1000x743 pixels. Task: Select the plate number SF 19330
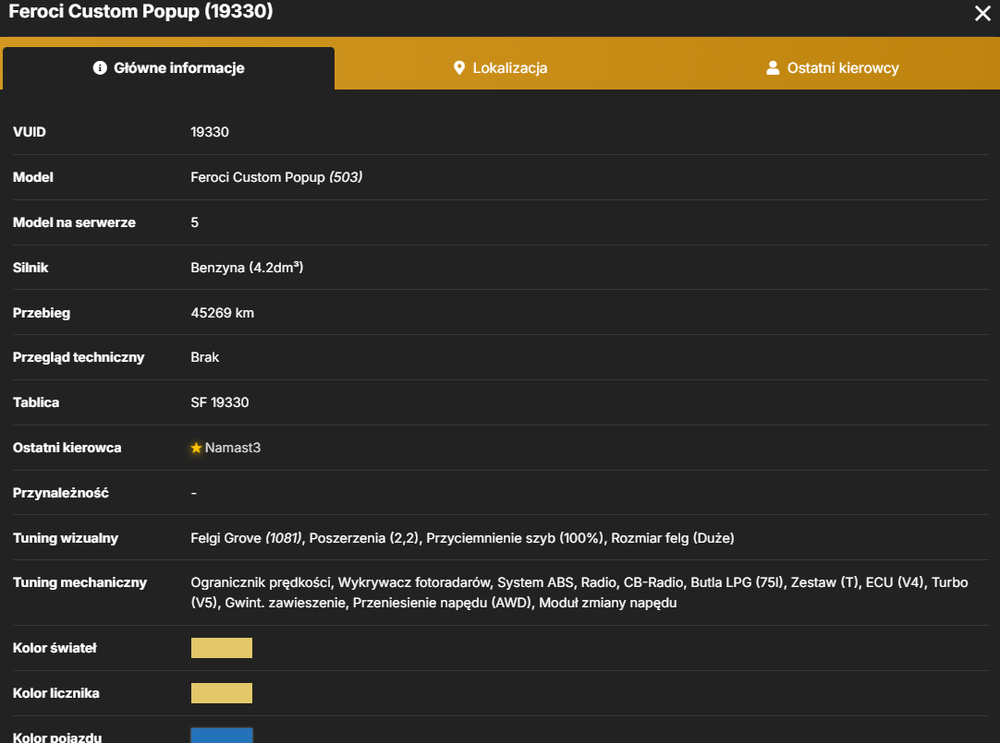pyautogui.click(x=219, y=402)
